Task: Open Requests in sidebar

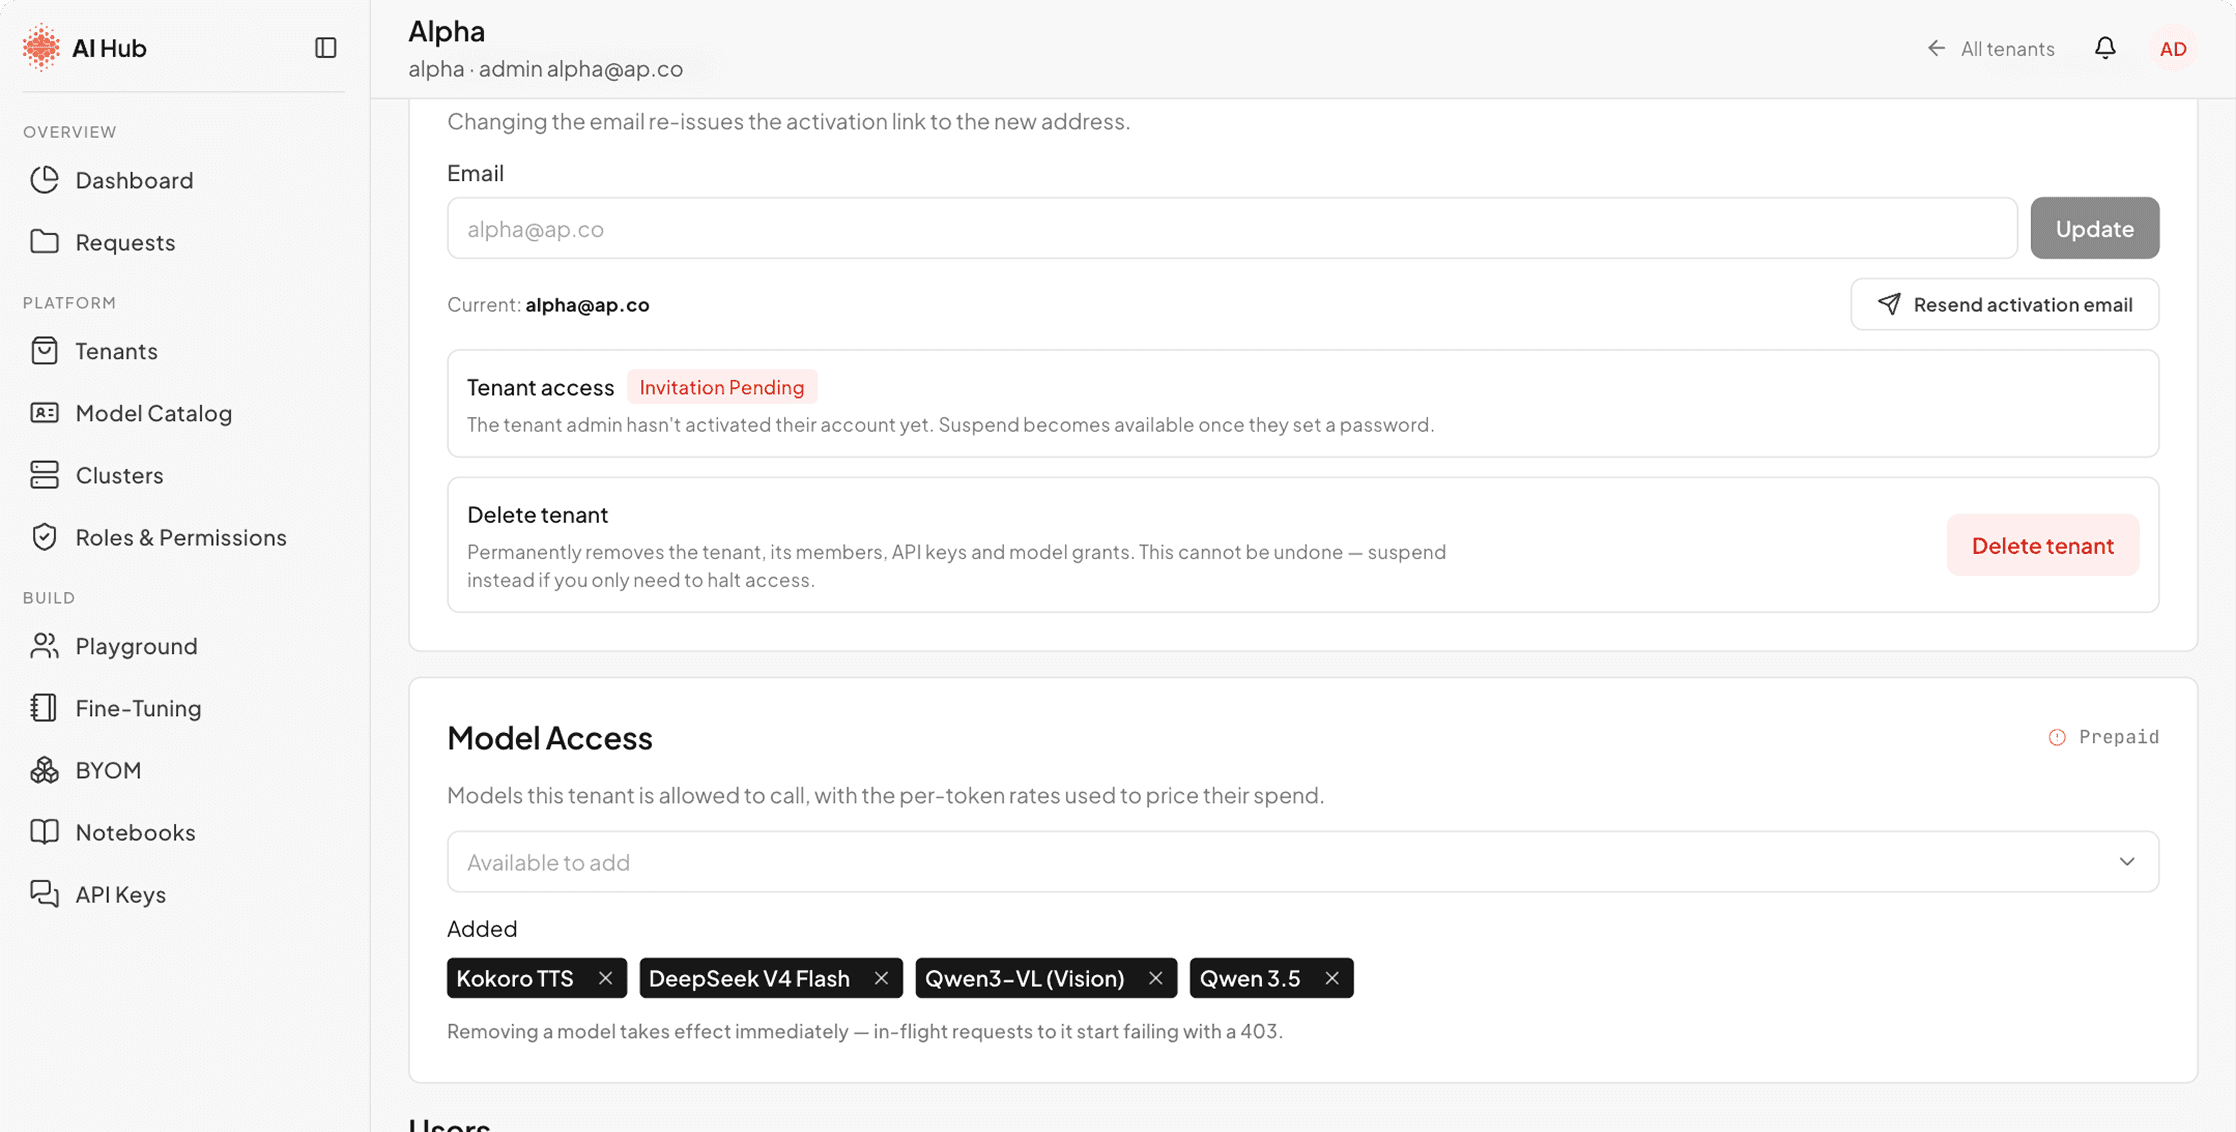Action: click(125, 242)
